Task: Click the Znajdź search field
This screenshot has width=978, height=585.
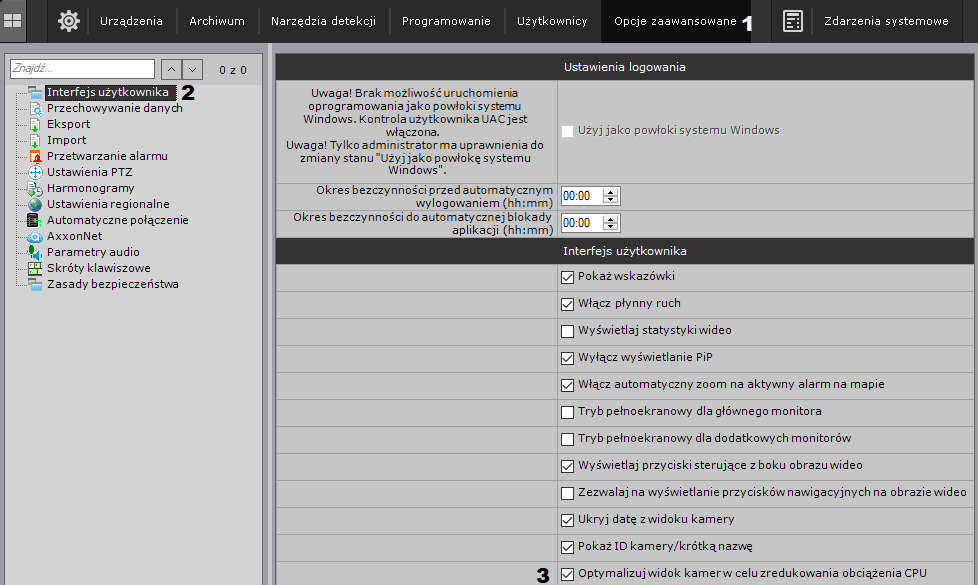Action: pyautogui.click(x=82, y=69)
